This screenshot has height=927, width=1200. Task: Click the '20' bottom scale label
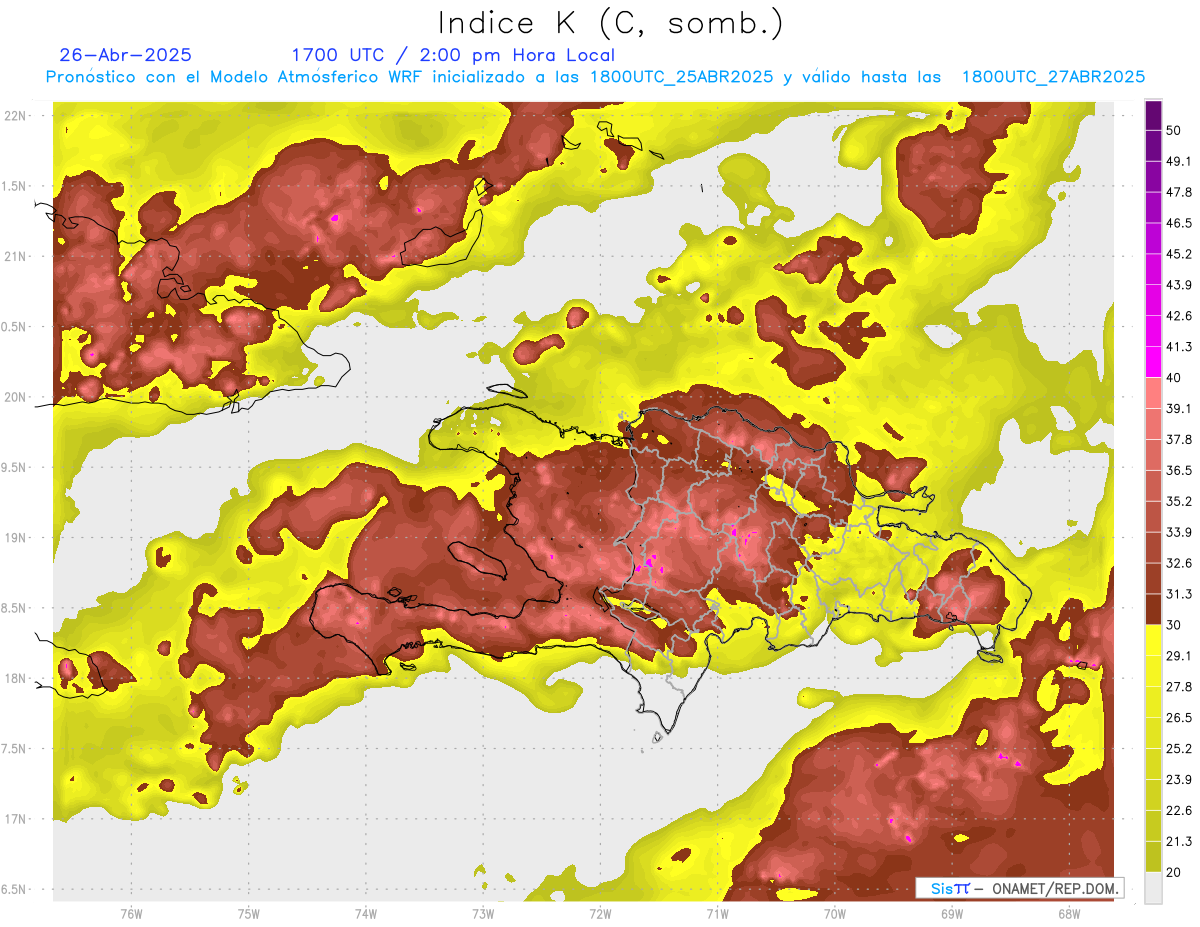point(1175,872)
